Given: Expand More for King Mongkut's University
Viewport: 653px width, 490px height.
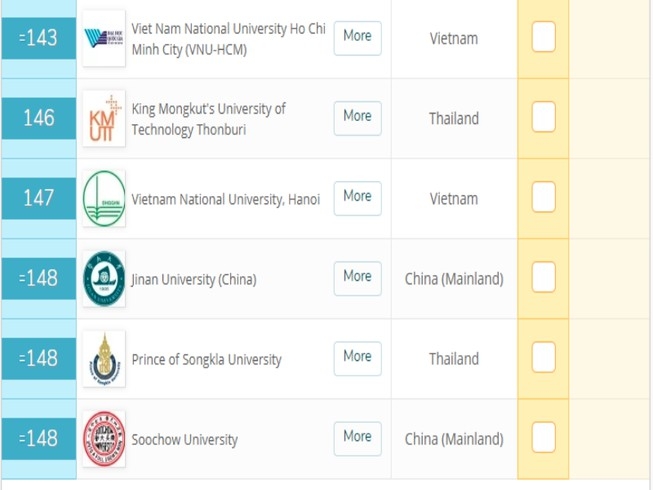Looking at the screenshot, I should coord(357,117).
